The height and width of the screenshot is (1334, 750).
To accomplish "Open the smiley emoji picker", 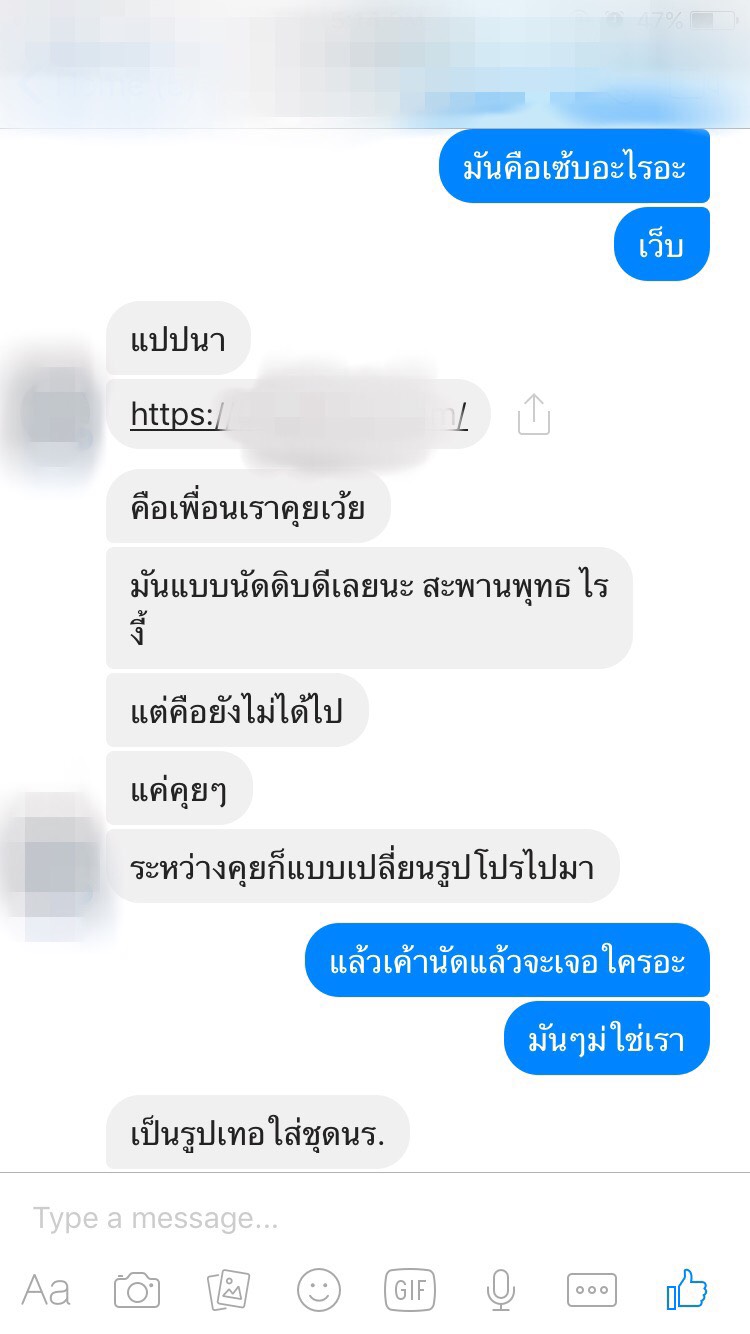I will pos(319,1290).
